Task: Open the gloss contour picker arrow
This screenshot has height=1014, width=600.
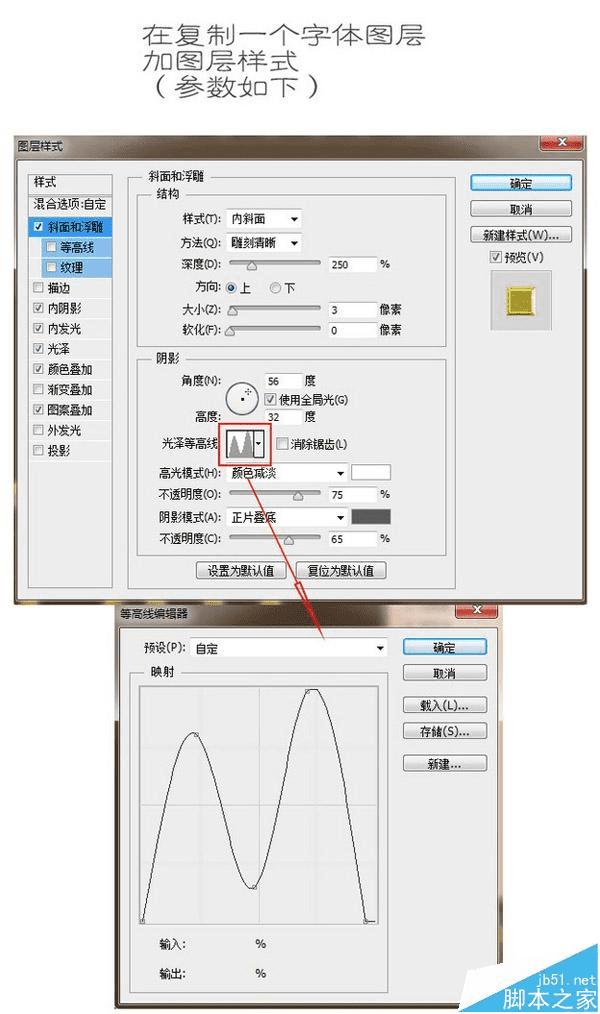Action: [259, 444]
